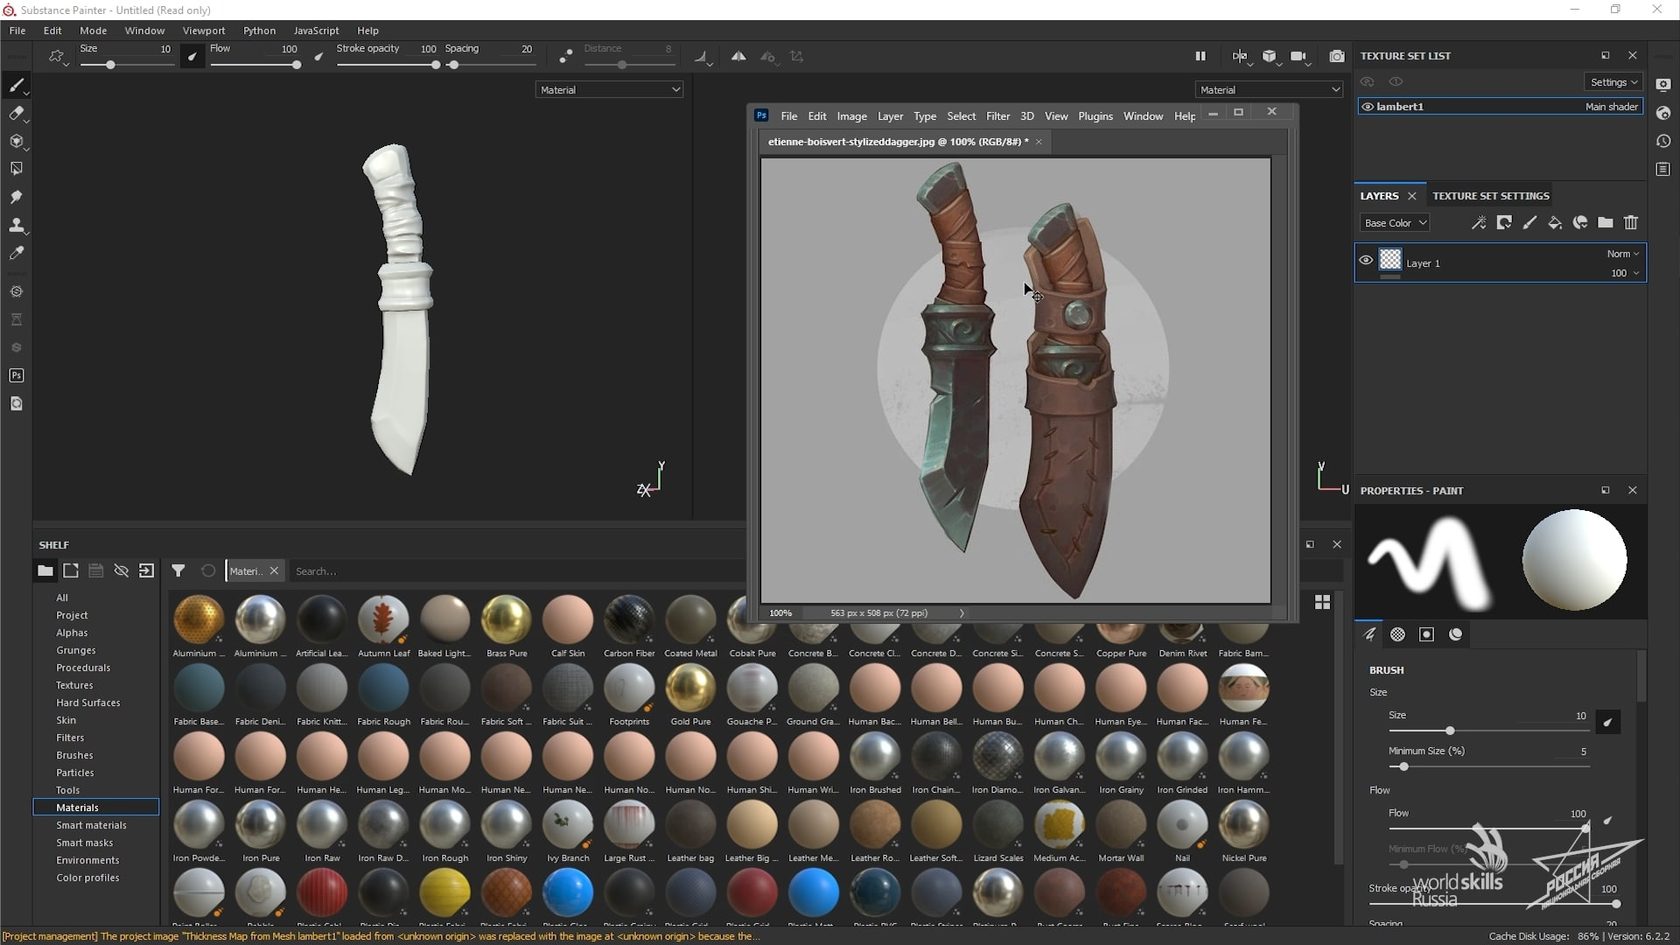Take viewport screenshot with camera icon
The width and height of the screenshot is (1680, 945).
pos(1337,56)
